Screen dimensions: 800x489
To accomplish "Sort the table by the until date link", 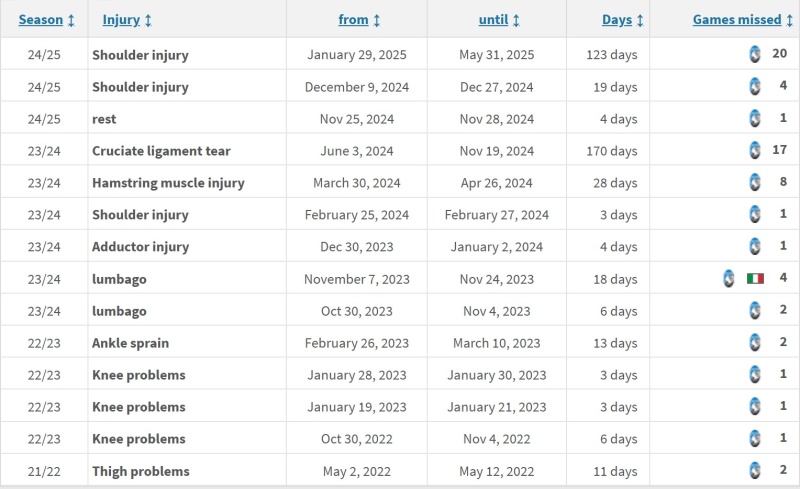I will point(493,20).
